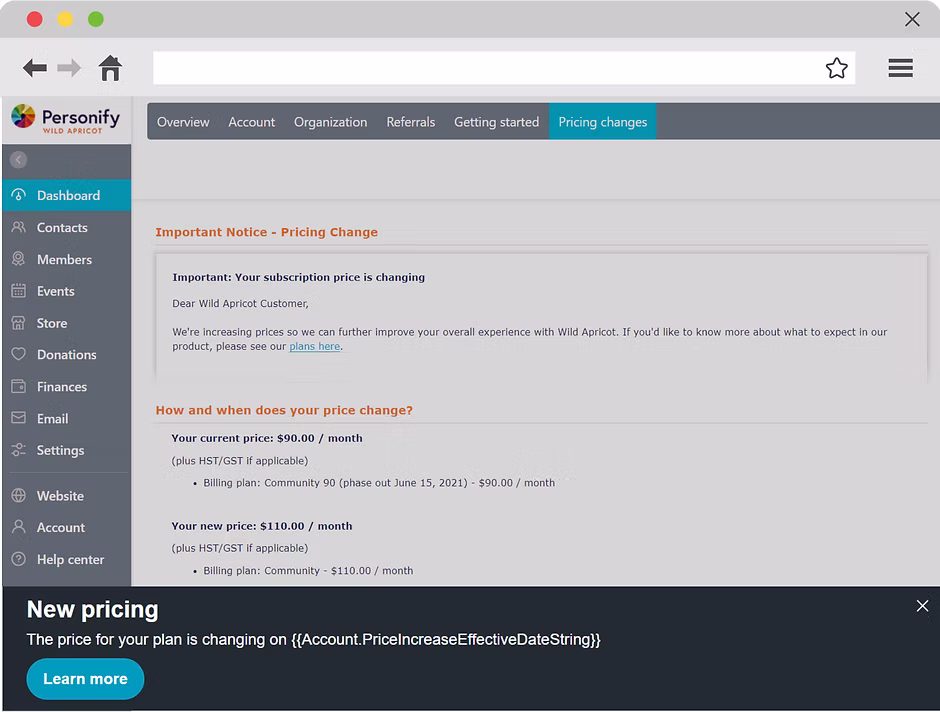The height and width of the screenshot is (712, 940).
Task: Click the 'New pricing' banner title
Action: pyautogui.click(x=92, y=610)
